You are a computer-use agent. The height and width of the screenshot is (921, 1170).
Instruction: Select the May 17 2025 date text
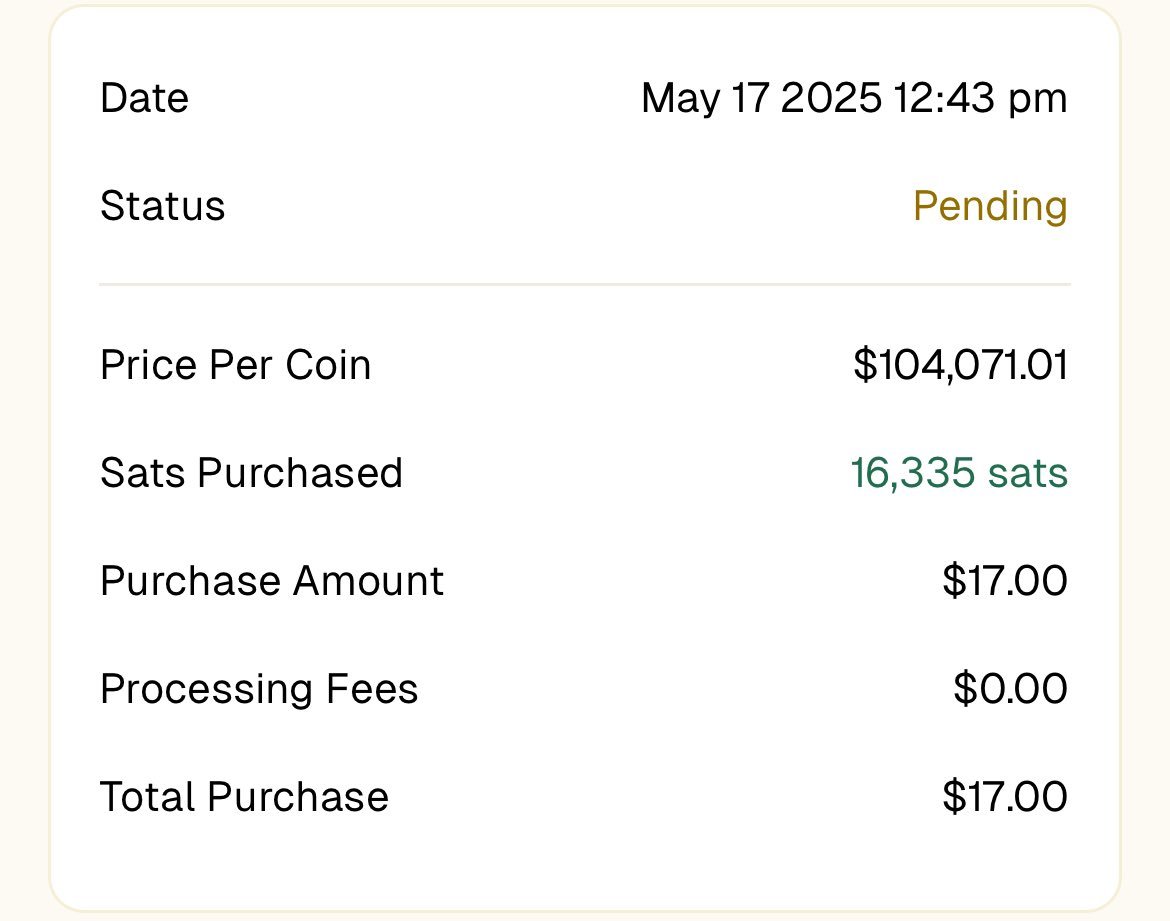[761, 98]
